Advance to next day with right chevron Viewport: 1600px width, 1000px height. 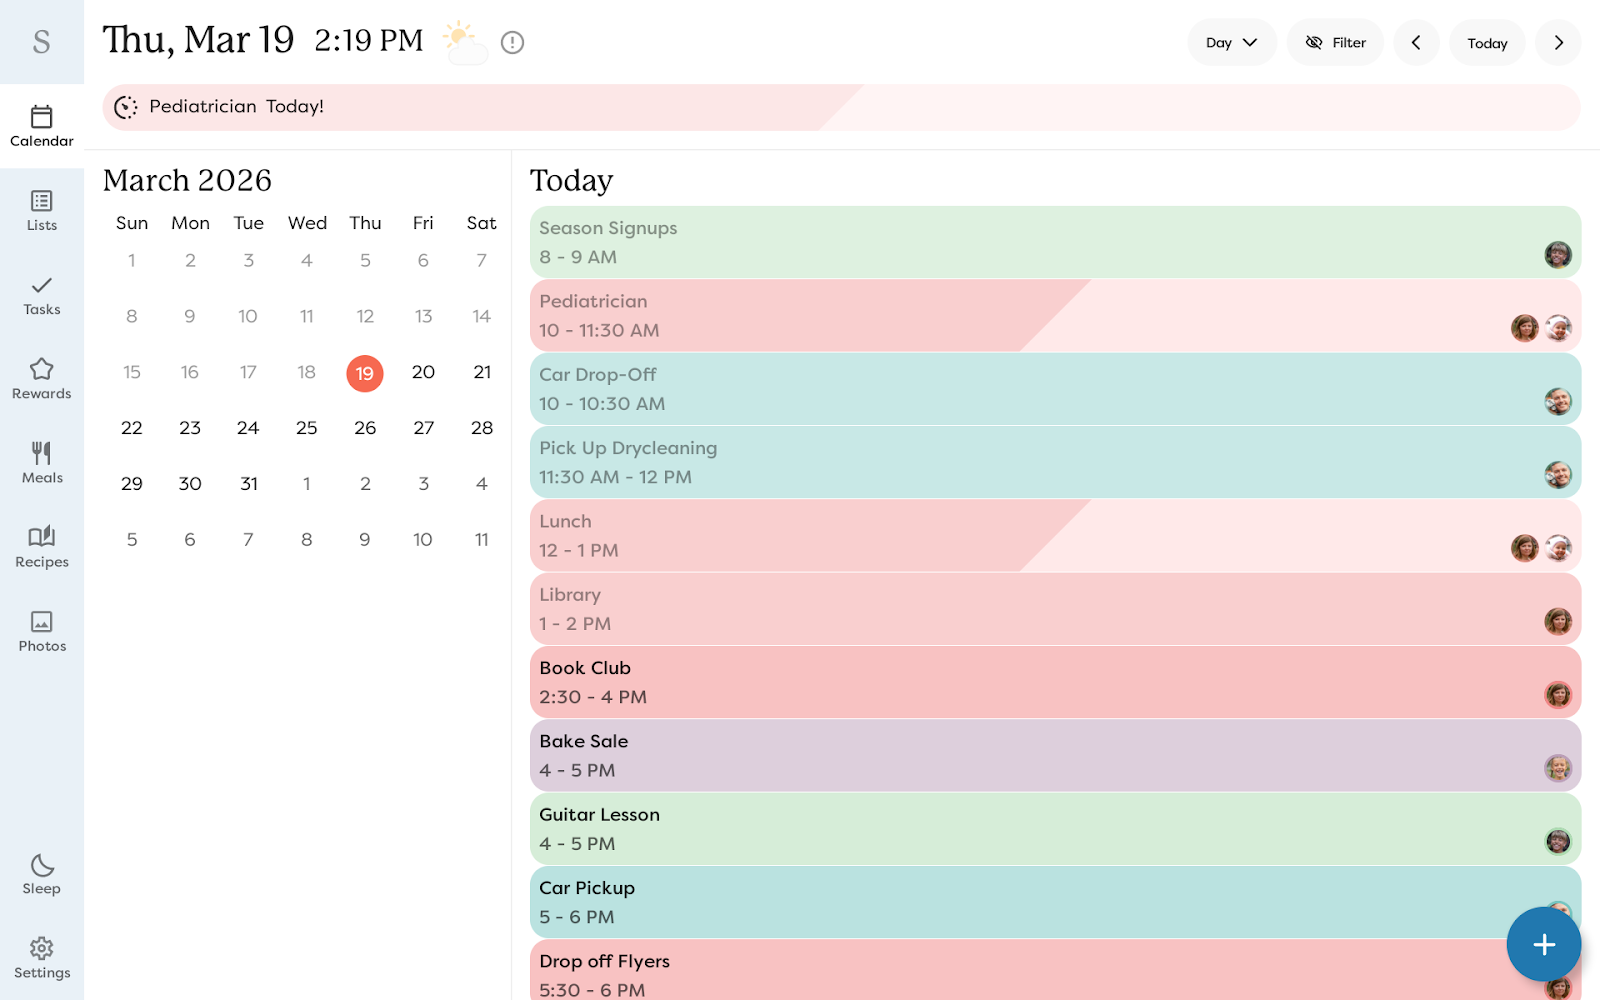point(1558,42)
